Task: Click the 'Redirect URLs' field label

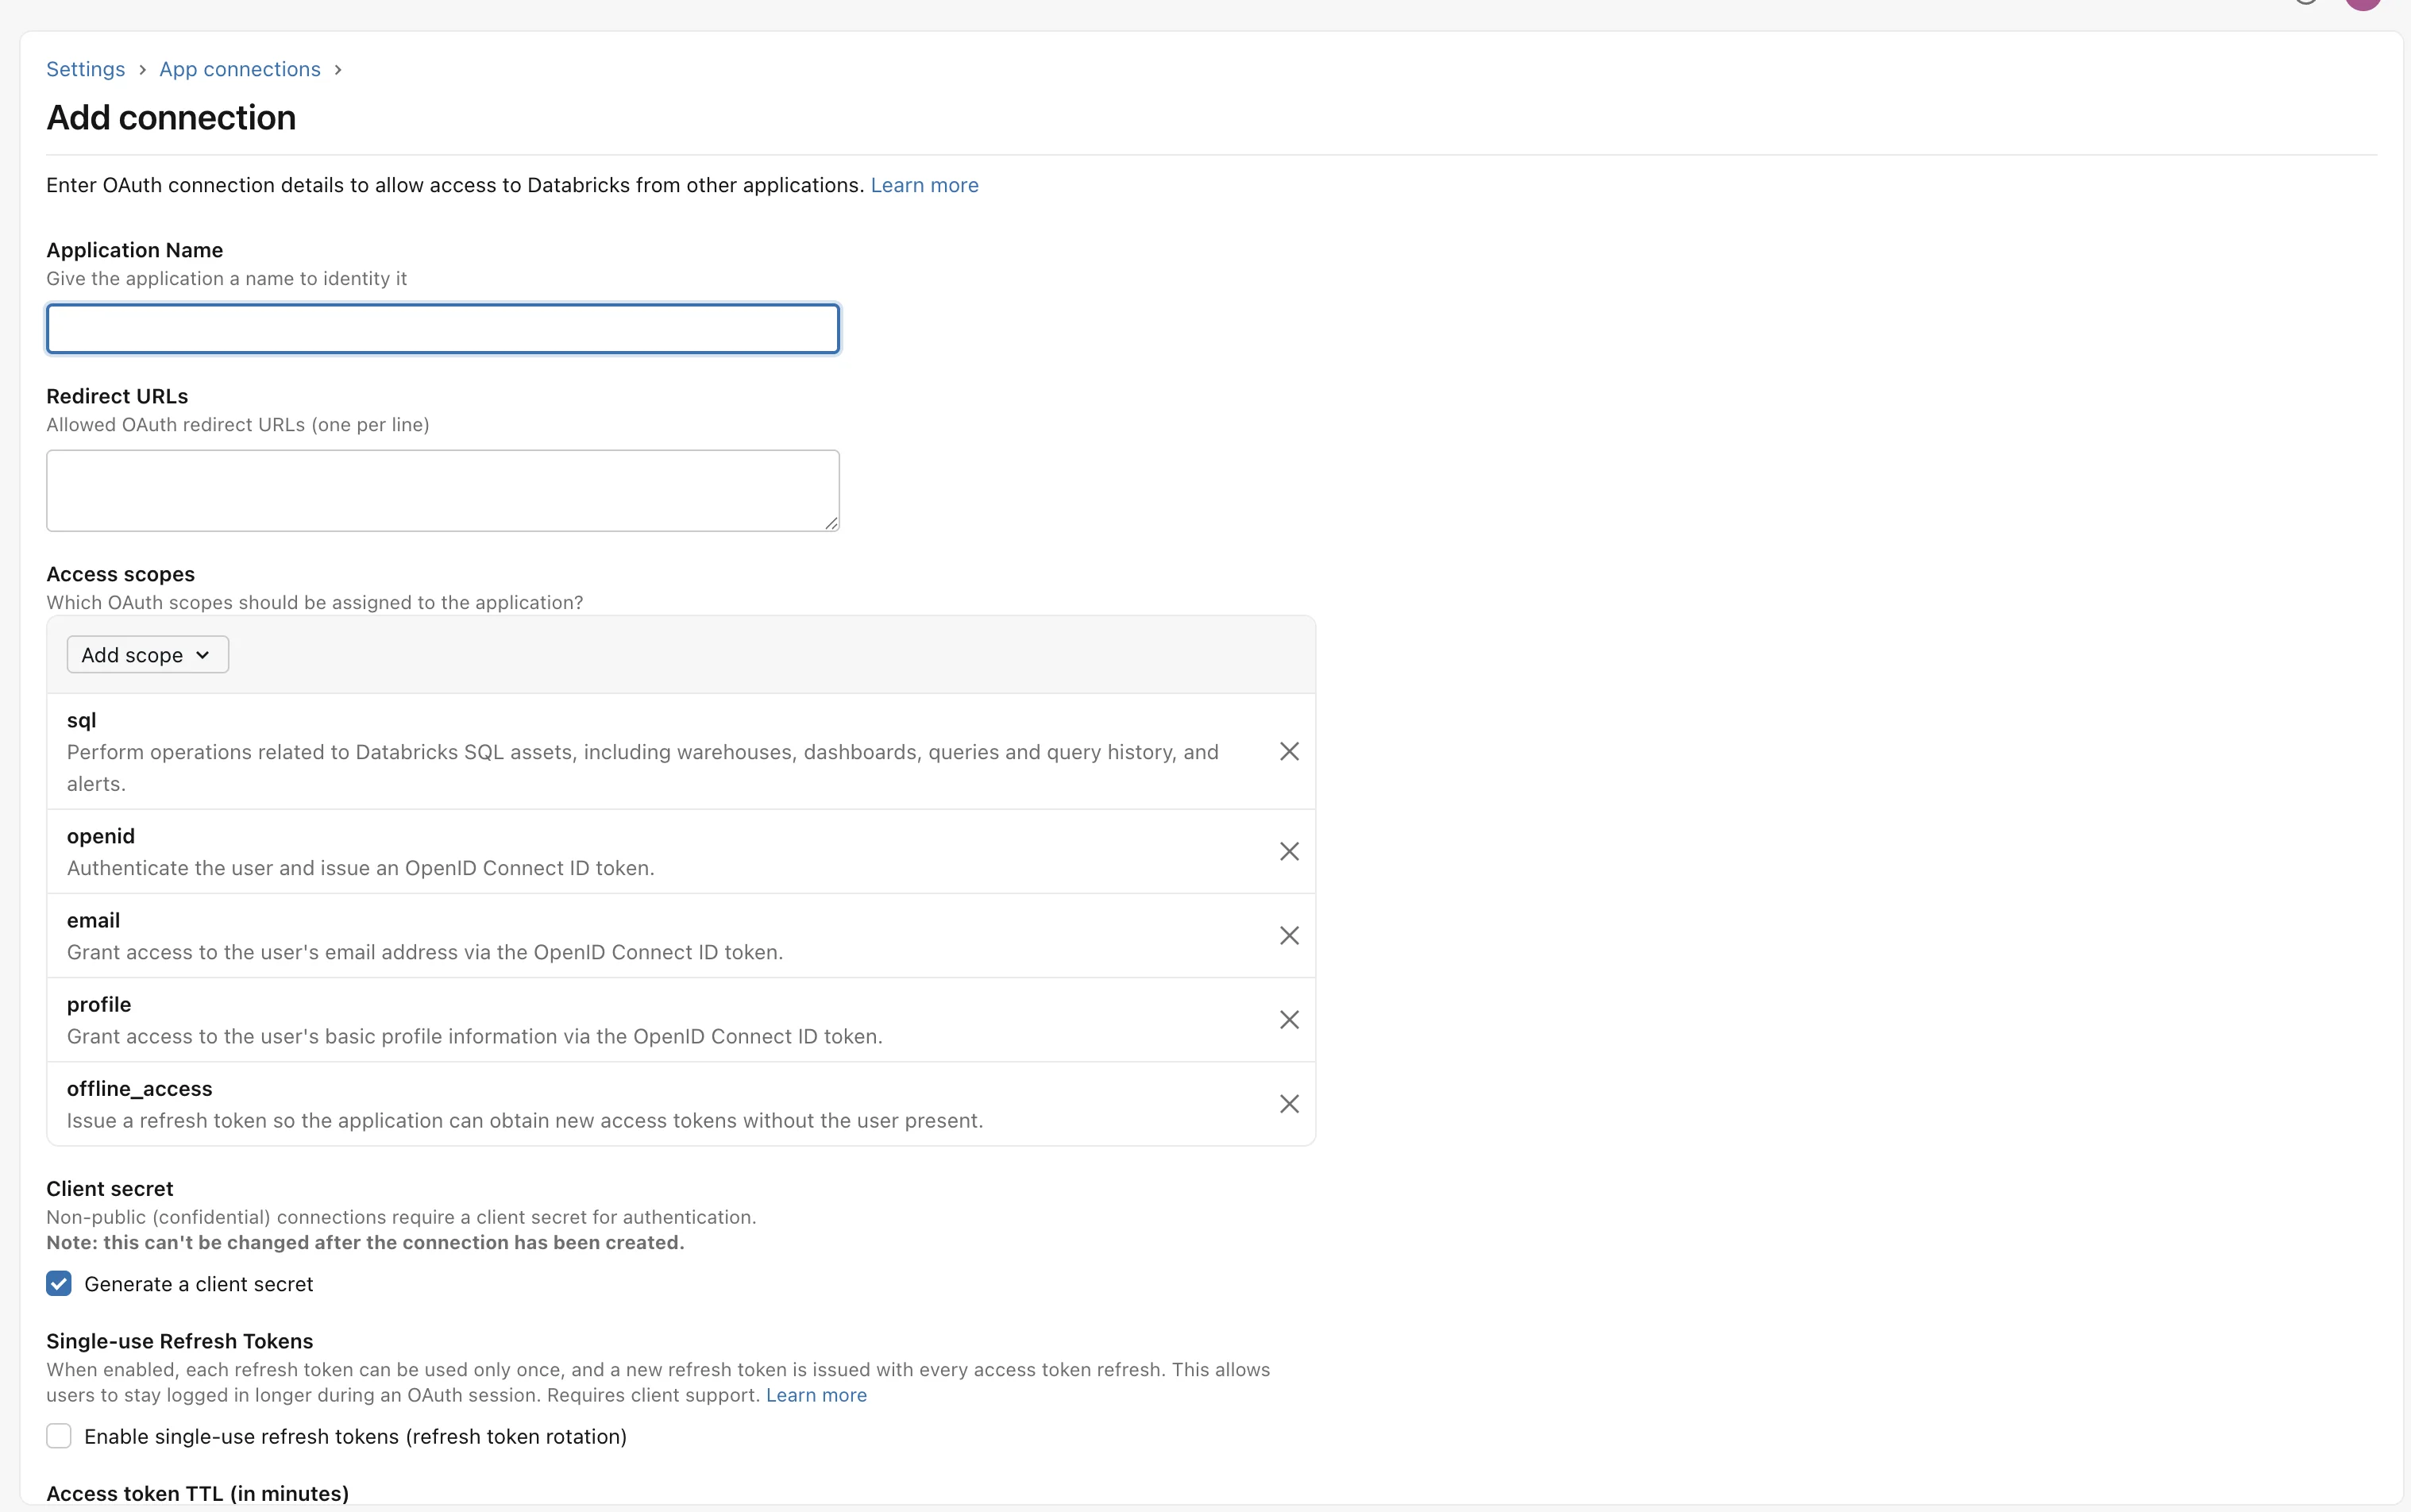Action: point(117,396)
